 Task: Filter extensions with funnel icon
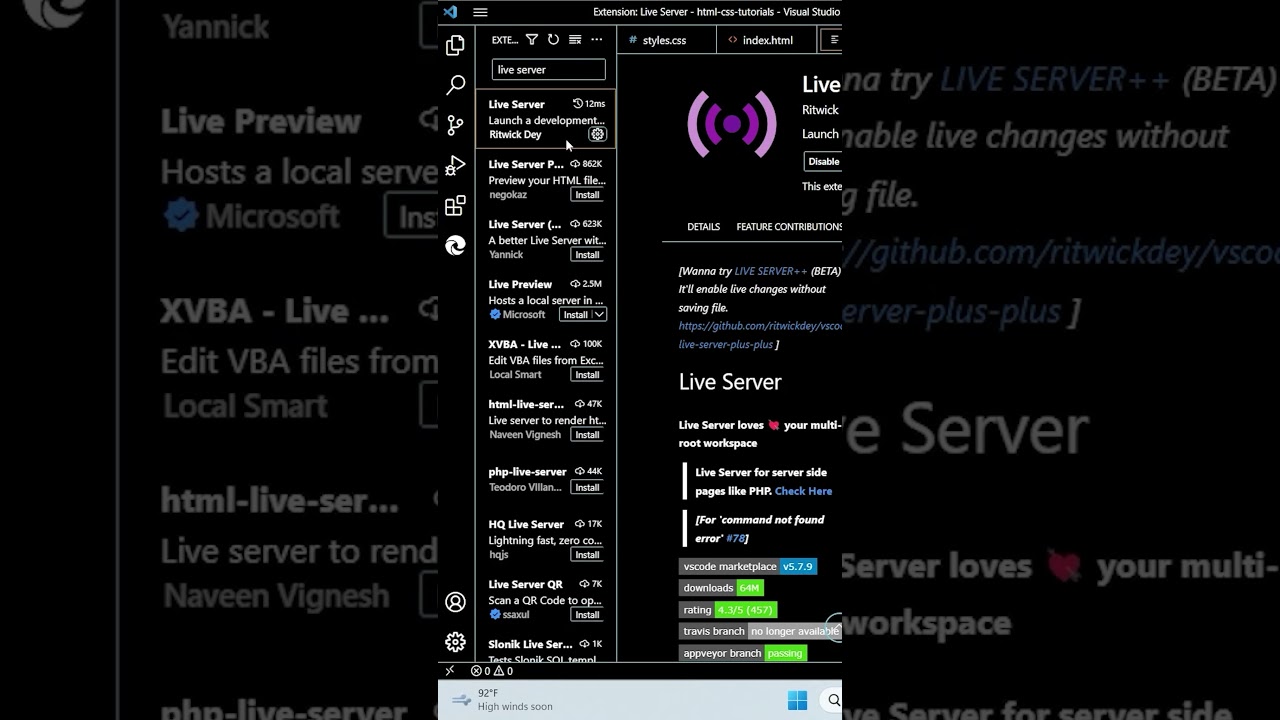tap(532, 40)
